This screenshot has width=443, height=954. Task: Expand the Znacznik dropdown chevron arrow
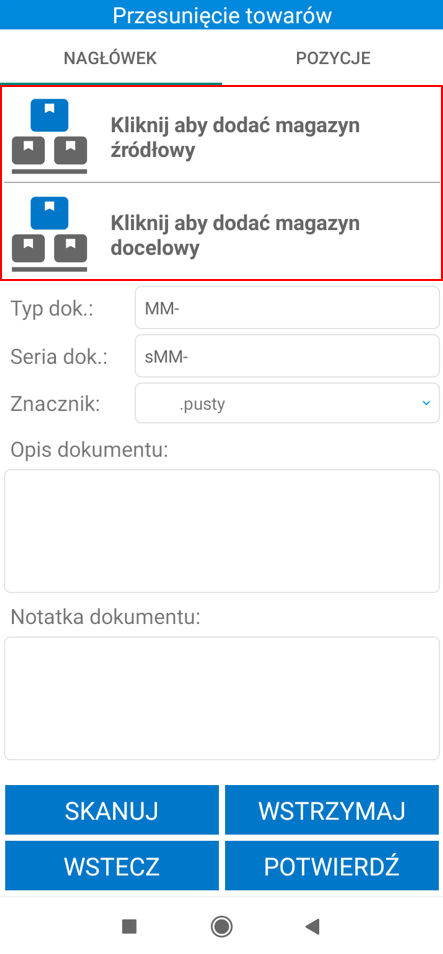(426, 403)
